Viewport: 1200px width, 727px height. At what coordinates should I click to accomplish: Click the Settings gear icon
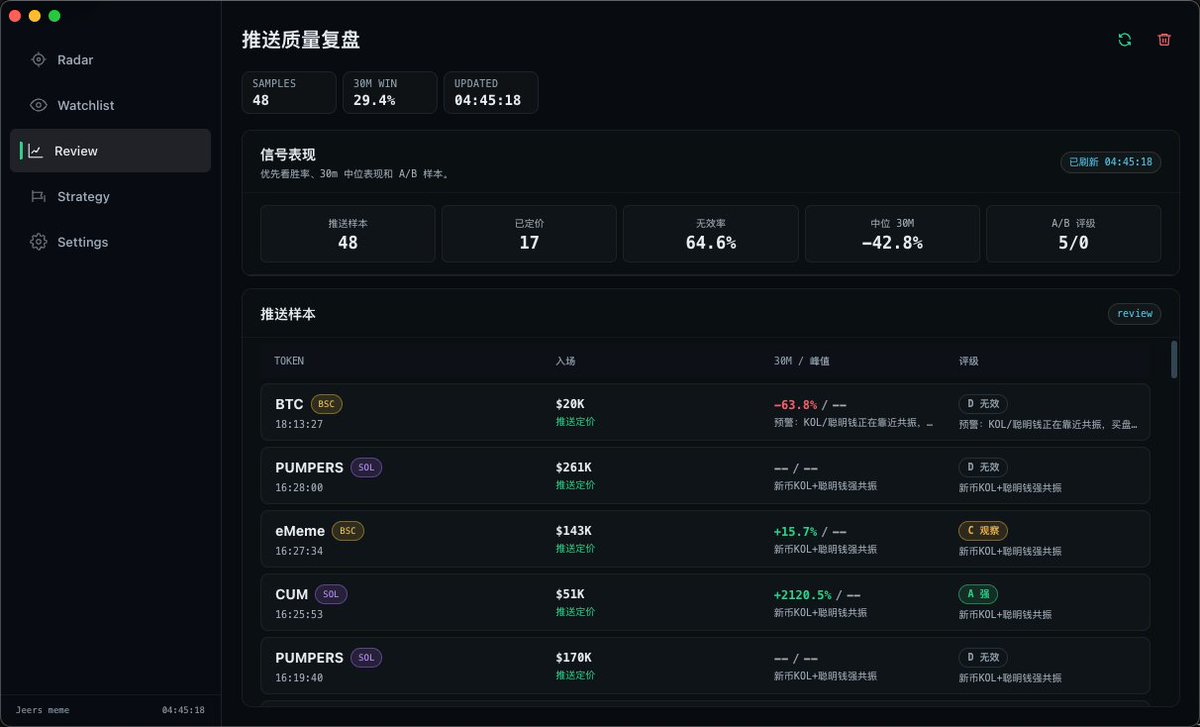click(38, 242)
